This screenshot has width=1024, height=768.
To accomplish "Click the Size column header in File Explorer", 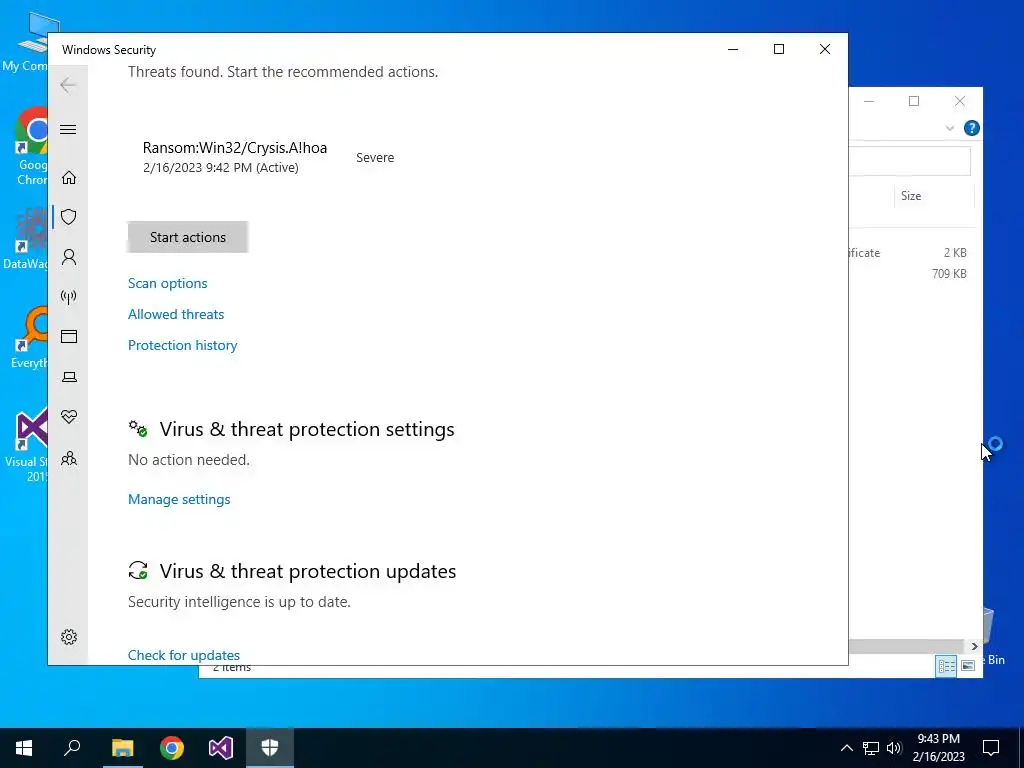I will 933,196.
